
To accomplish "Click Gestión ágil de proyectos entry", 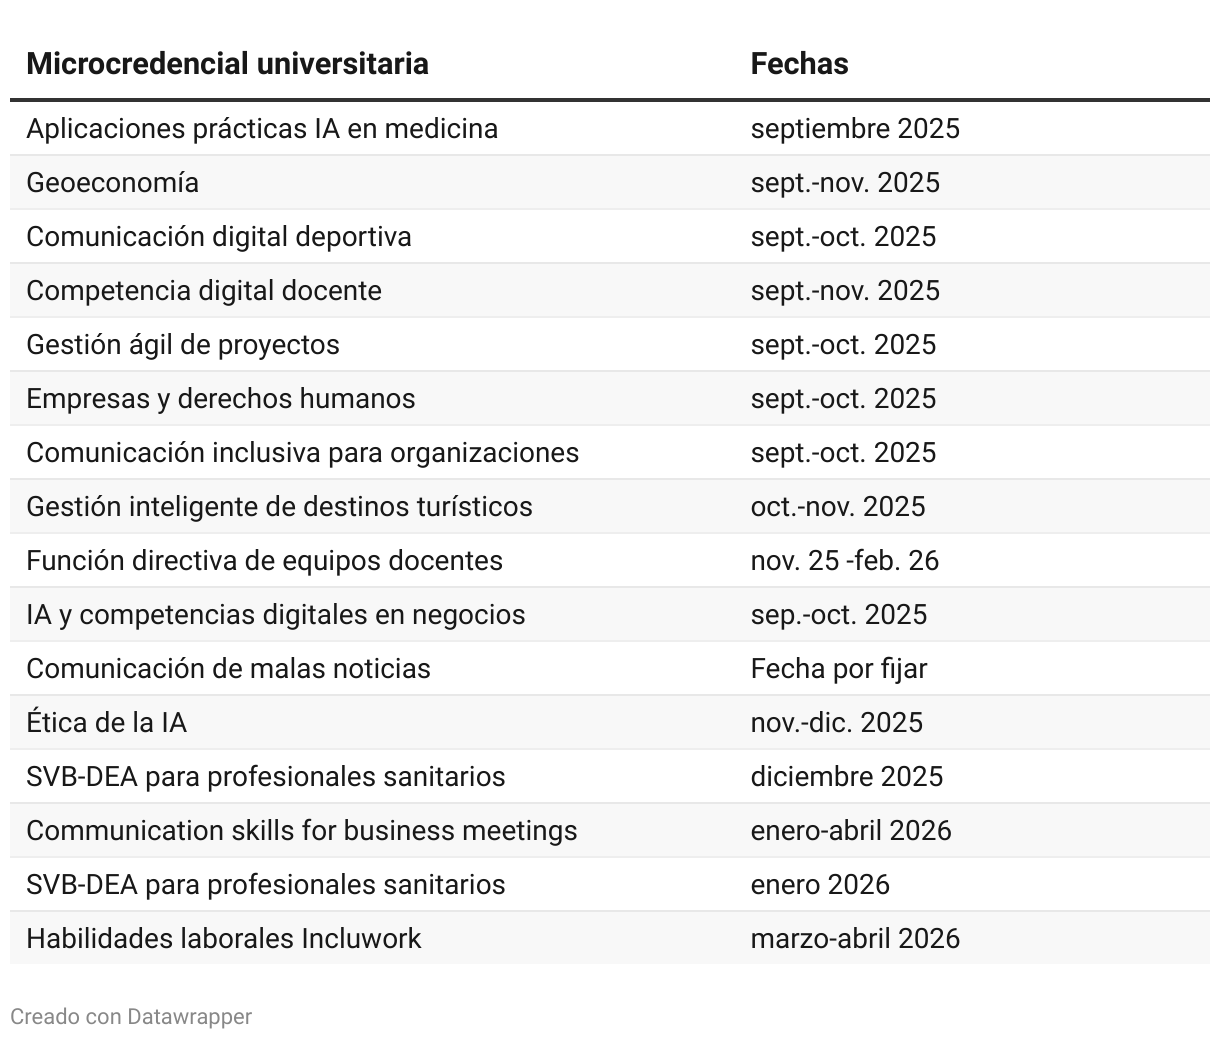I will 183,345.
